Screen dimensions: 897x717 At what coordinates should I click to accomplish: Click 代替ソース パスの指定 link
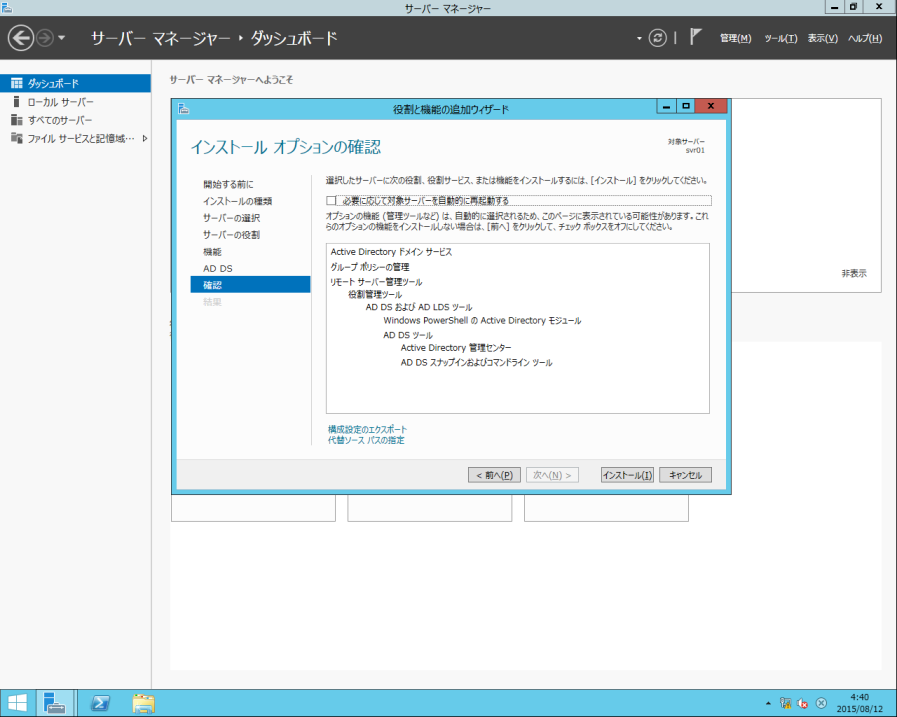click(366, 440)
